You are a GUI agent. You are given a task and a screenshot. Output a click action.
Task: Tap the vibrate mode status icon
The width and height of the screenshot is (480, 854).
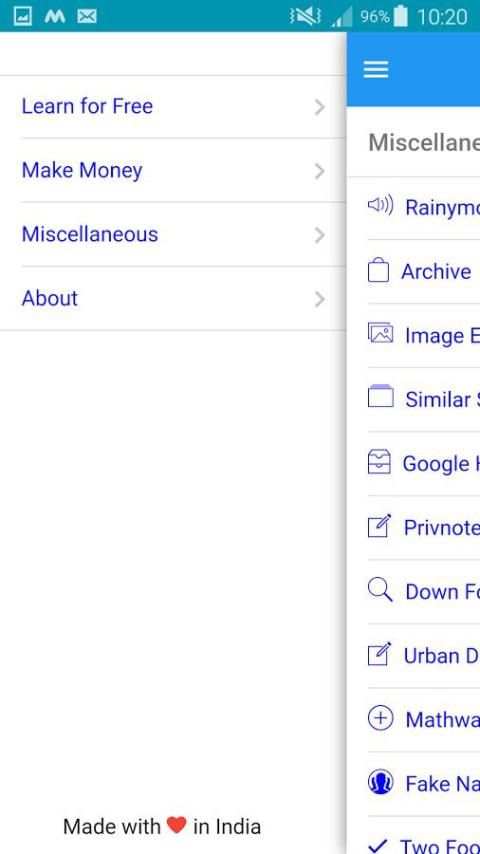pyautogui.click(x=305, y=17)
